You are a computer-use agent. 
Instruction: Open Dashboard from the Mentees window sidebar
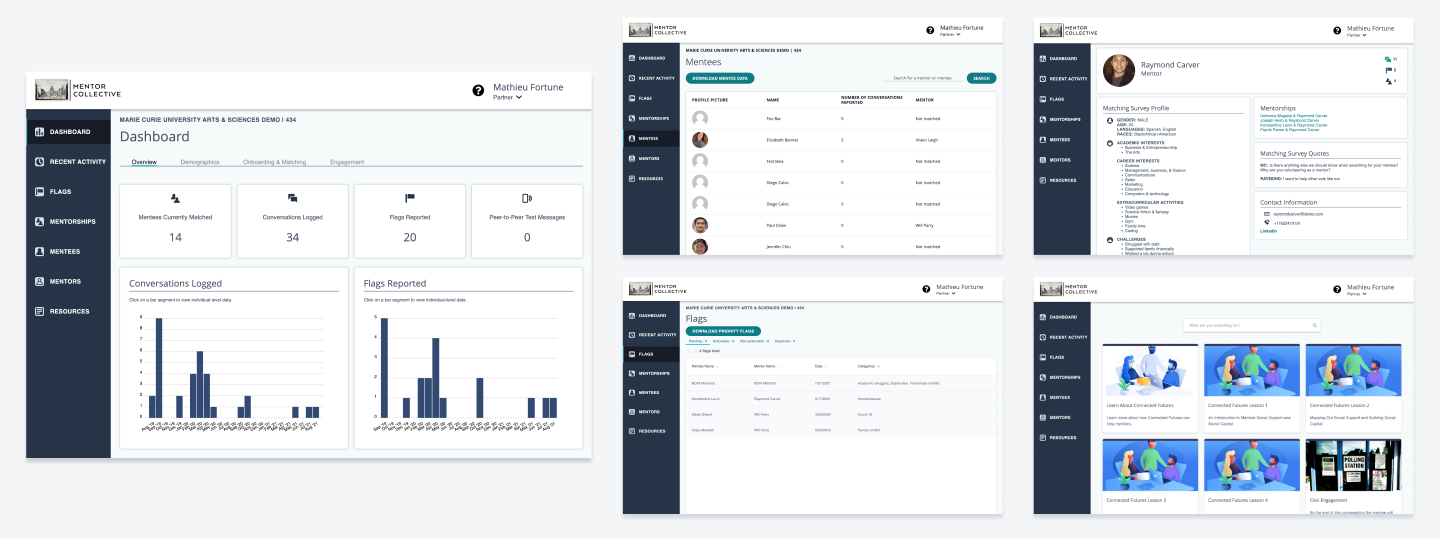651,58
